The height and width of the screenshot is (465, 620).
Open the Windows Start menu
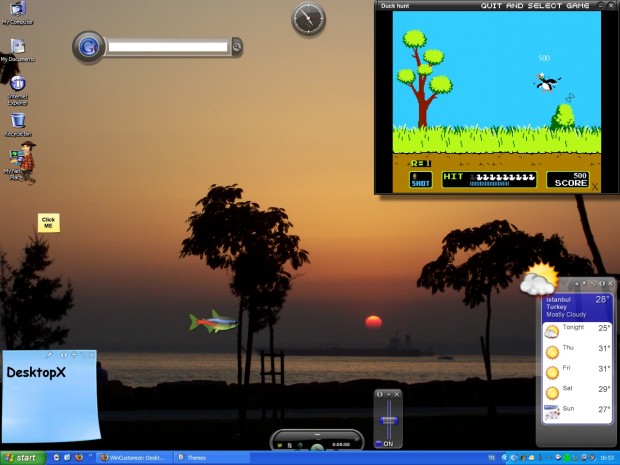21,457
